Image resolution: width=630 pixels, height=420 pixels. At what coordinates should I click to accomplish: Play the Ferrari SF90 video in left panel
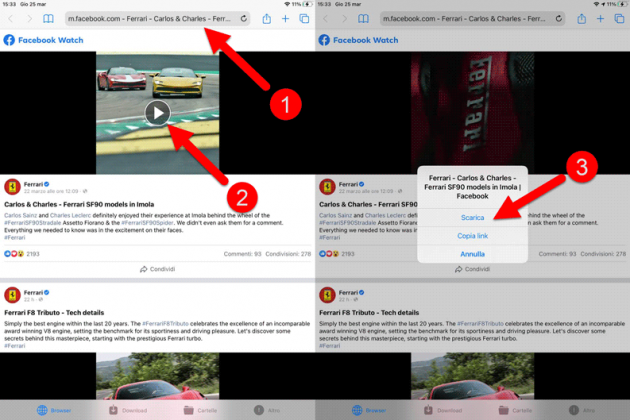(157, 112)
